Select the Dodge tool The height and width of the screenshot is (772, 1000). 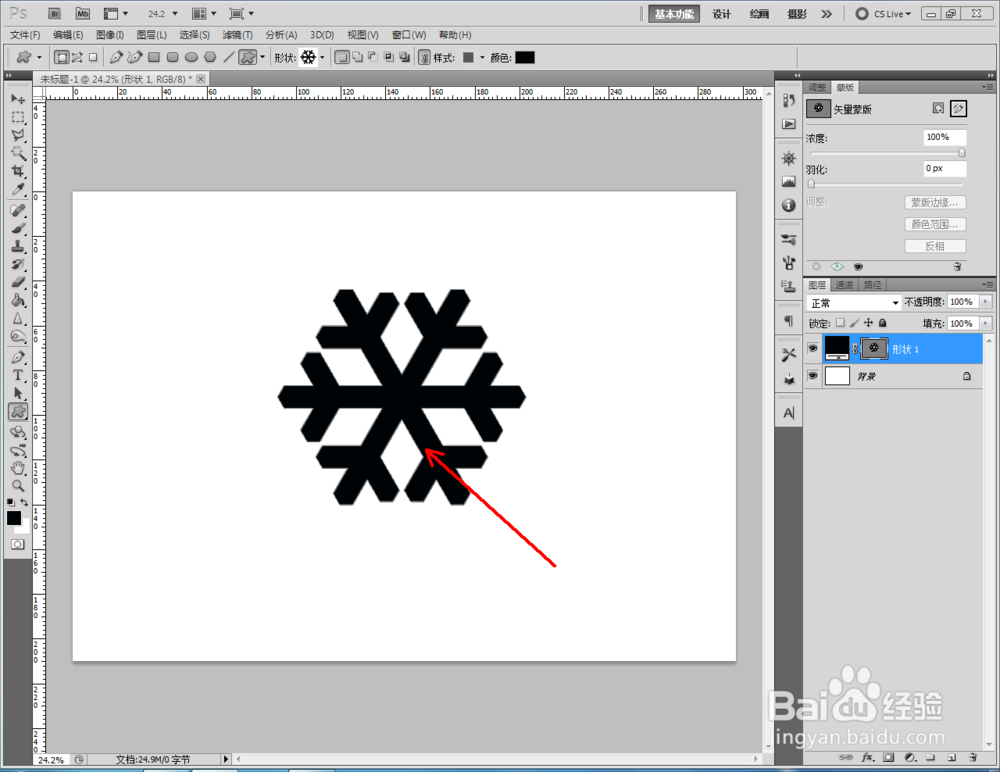click(18, 336)
